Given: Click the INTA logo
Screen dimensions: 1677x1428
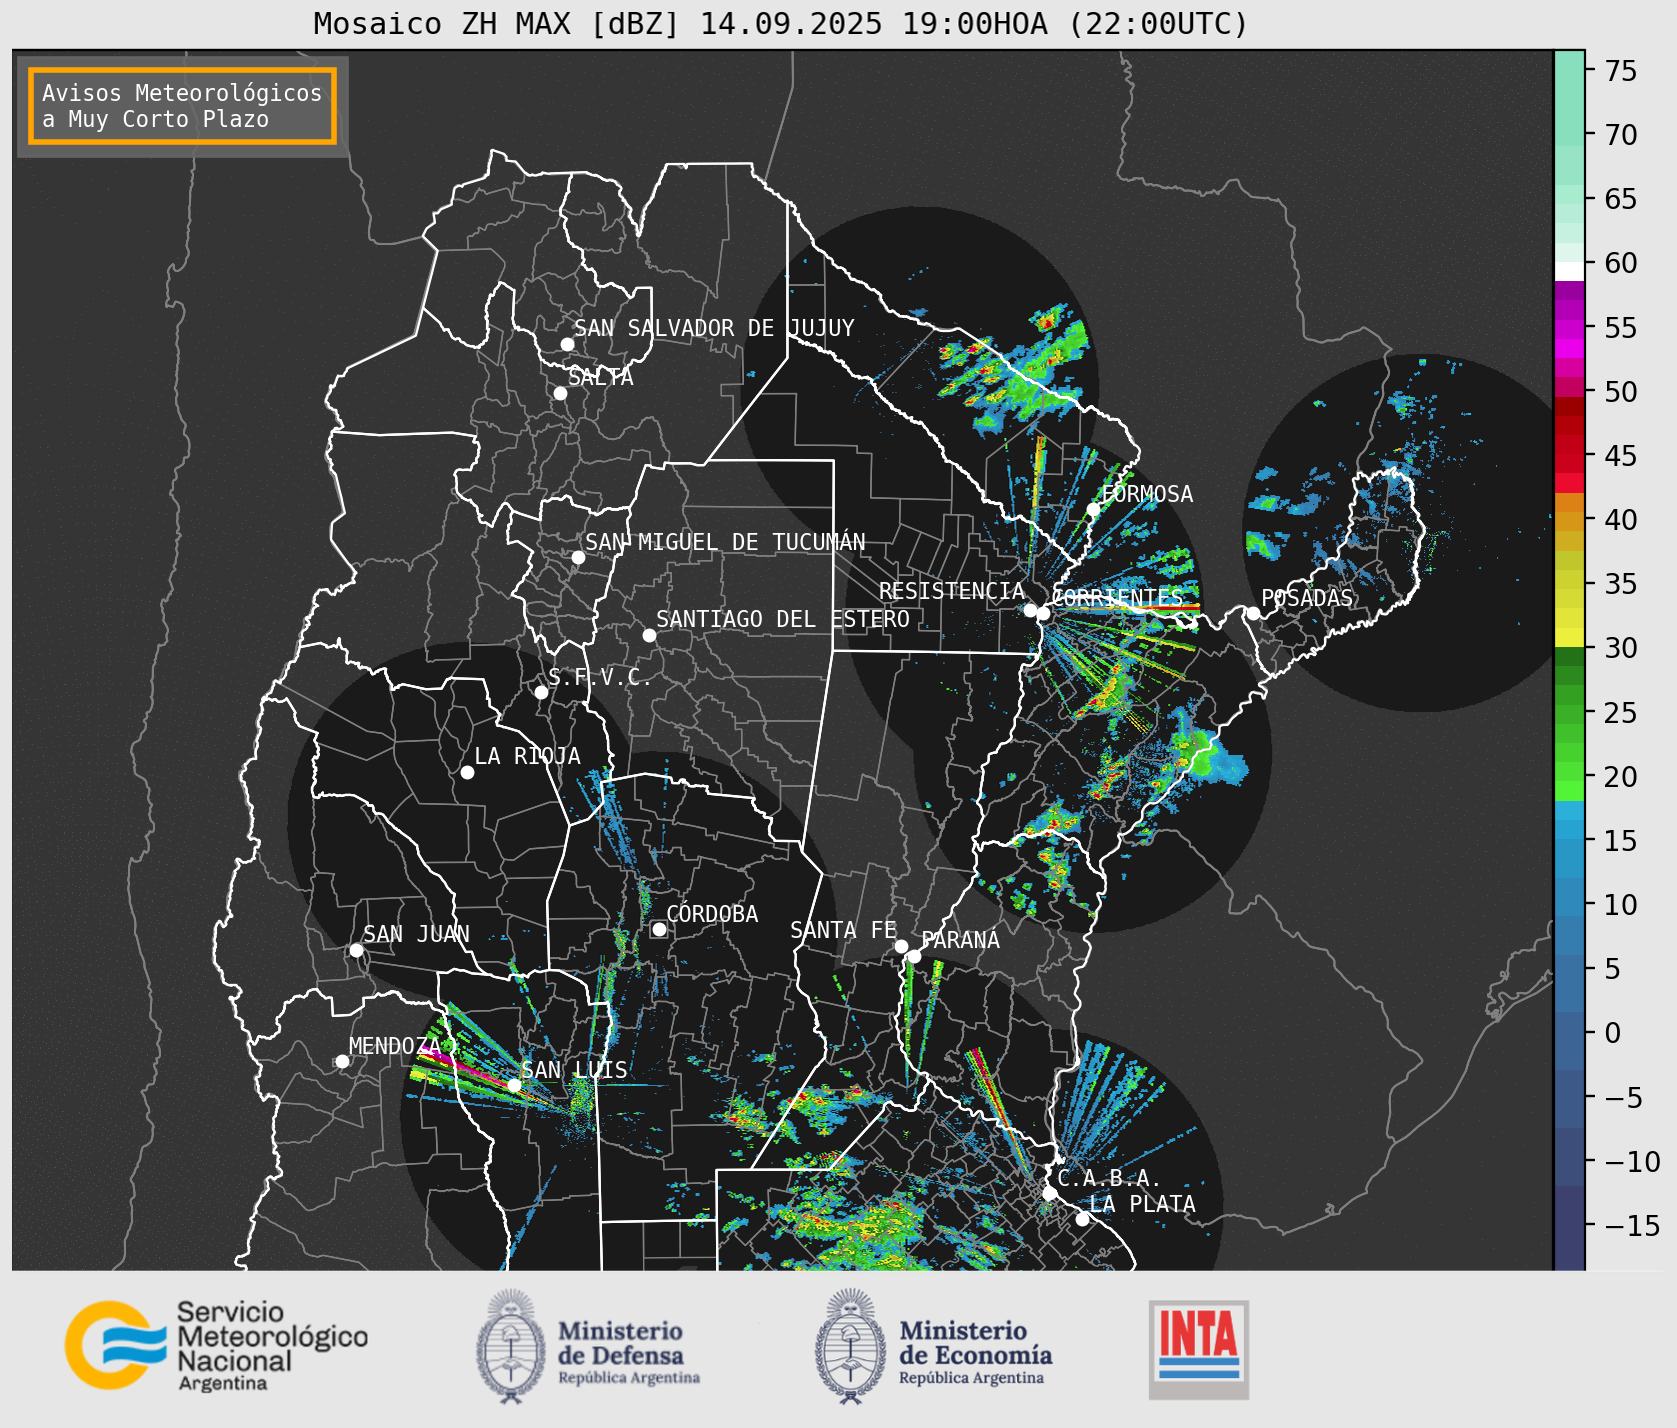Looking at the screenshot, I should coord(1199,1349).
